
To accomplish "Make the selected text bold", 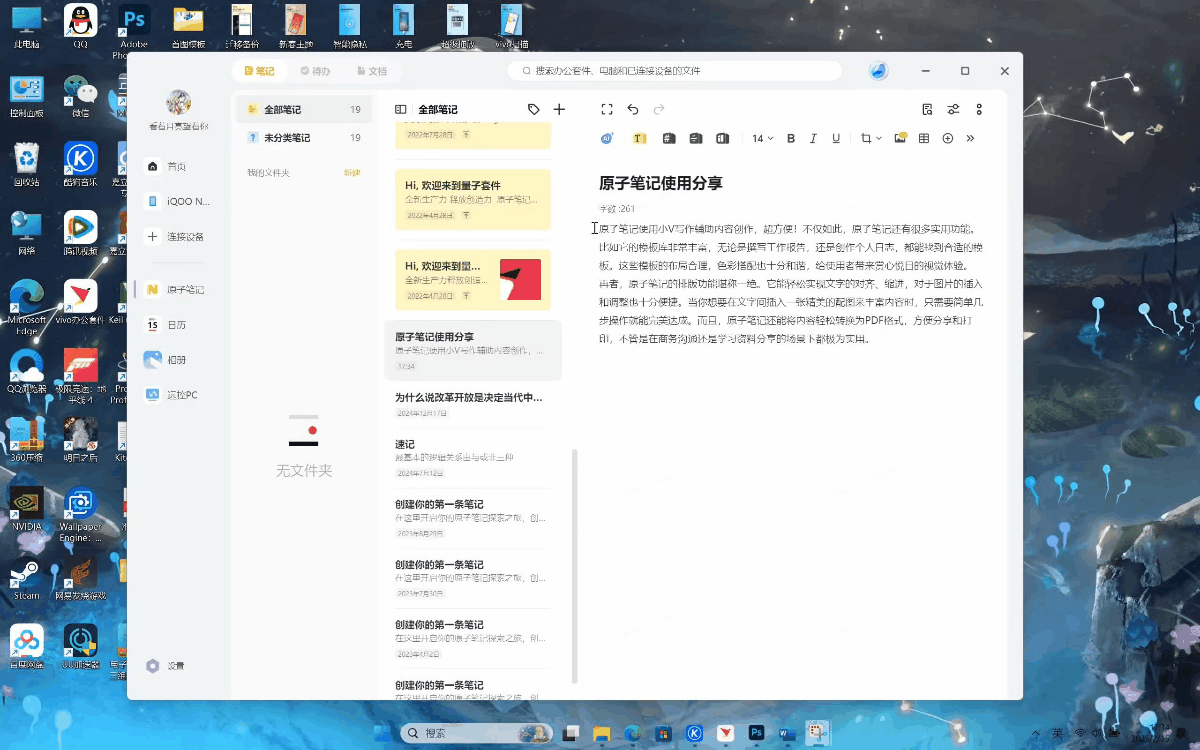I will pyautogui.click(x=791, y=138).
